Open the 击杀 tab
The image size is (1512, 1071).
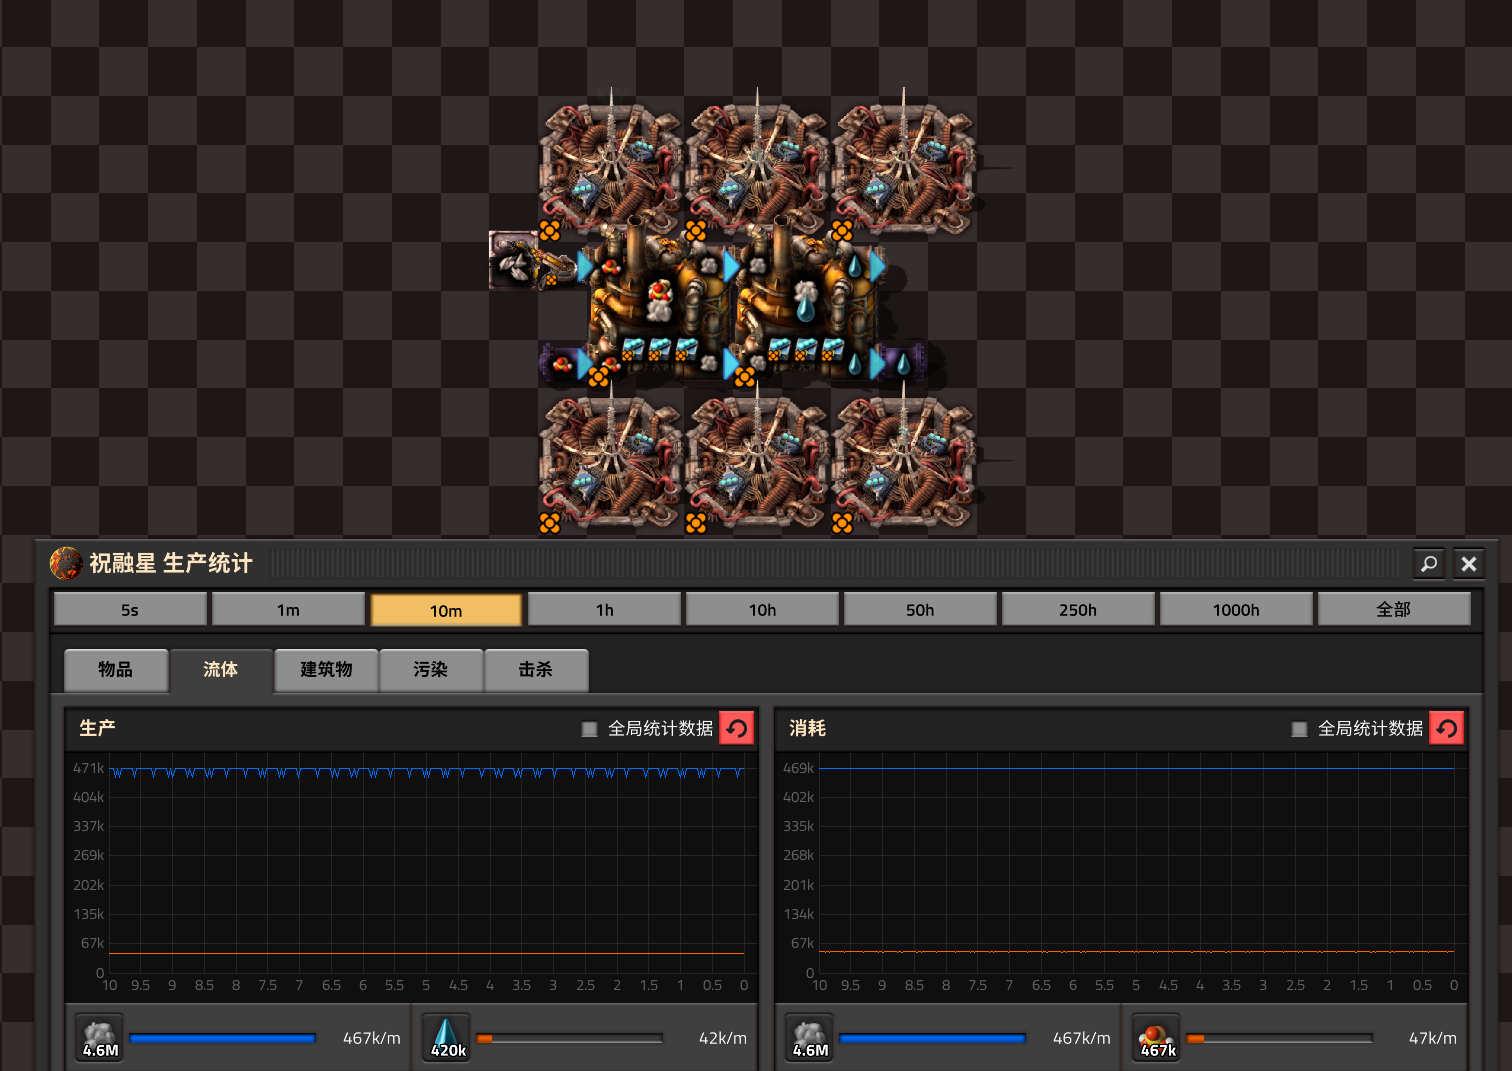[x=536, y=670]
